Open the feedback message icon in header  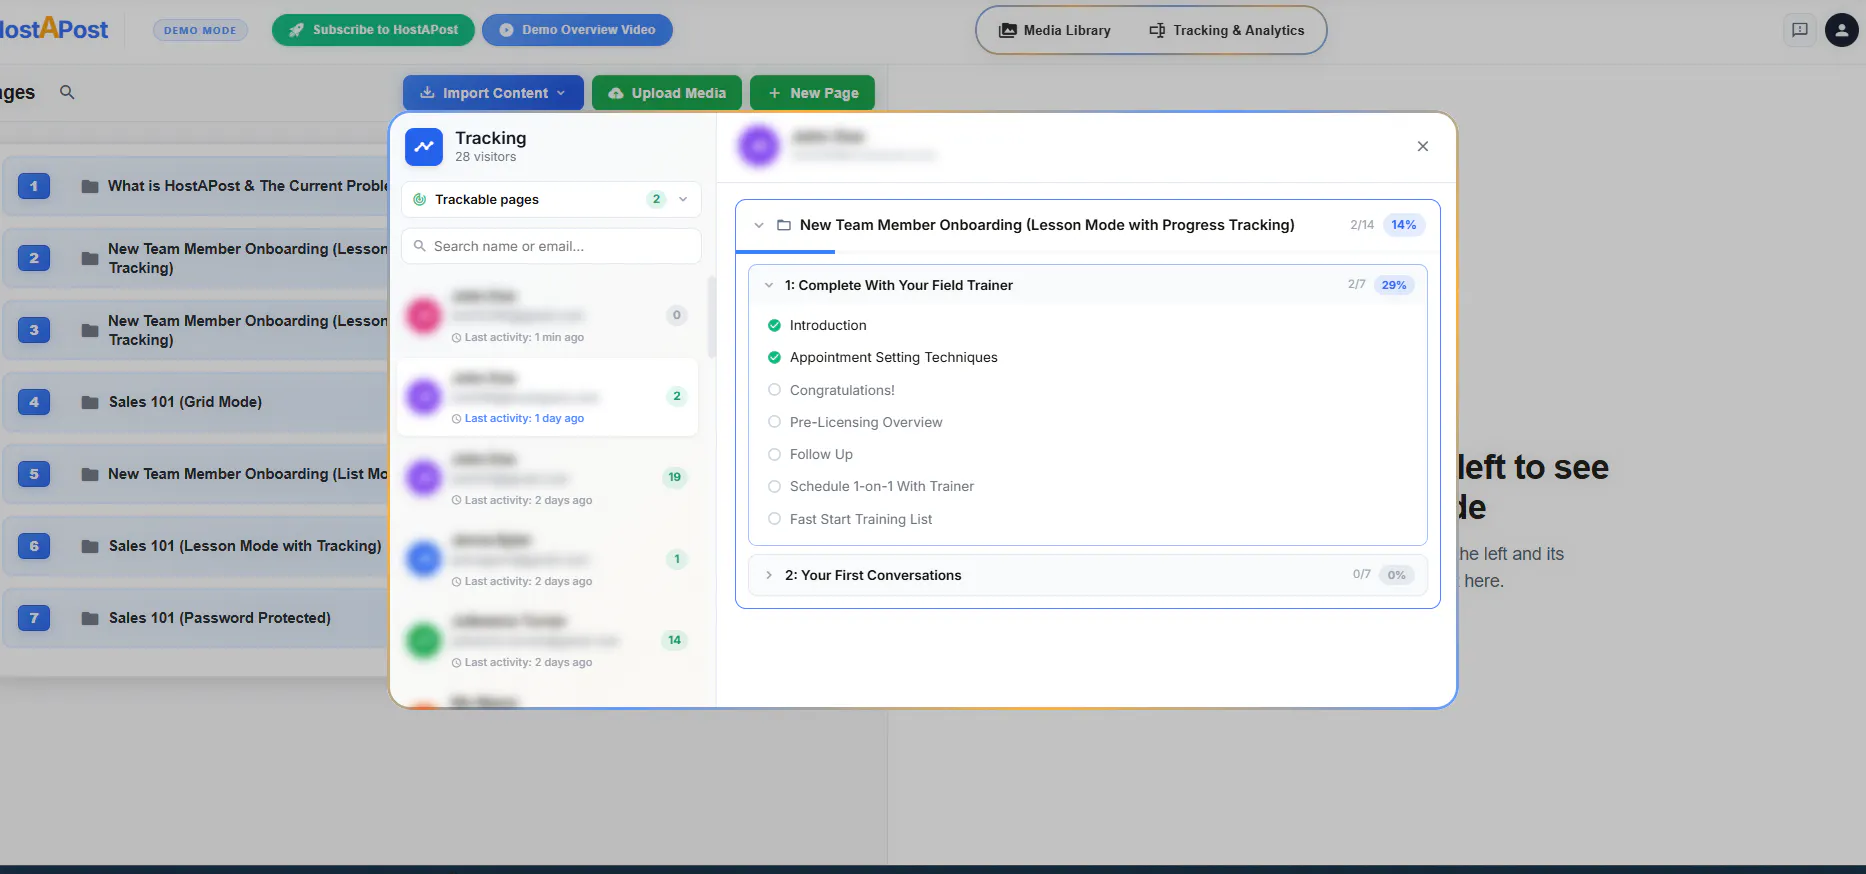pos(1799,30)
